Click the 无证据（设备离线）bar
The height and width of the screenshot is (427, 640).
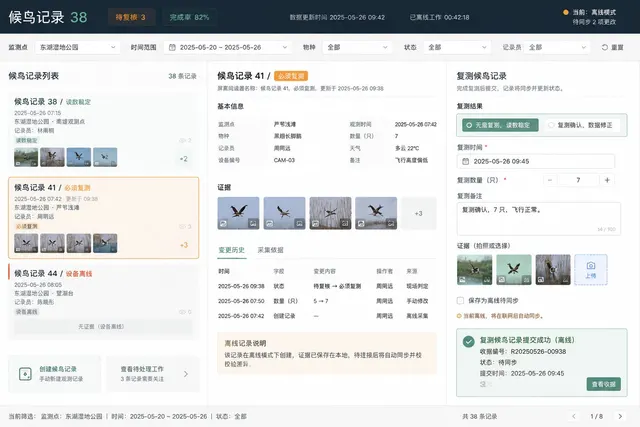coord(103,327)
